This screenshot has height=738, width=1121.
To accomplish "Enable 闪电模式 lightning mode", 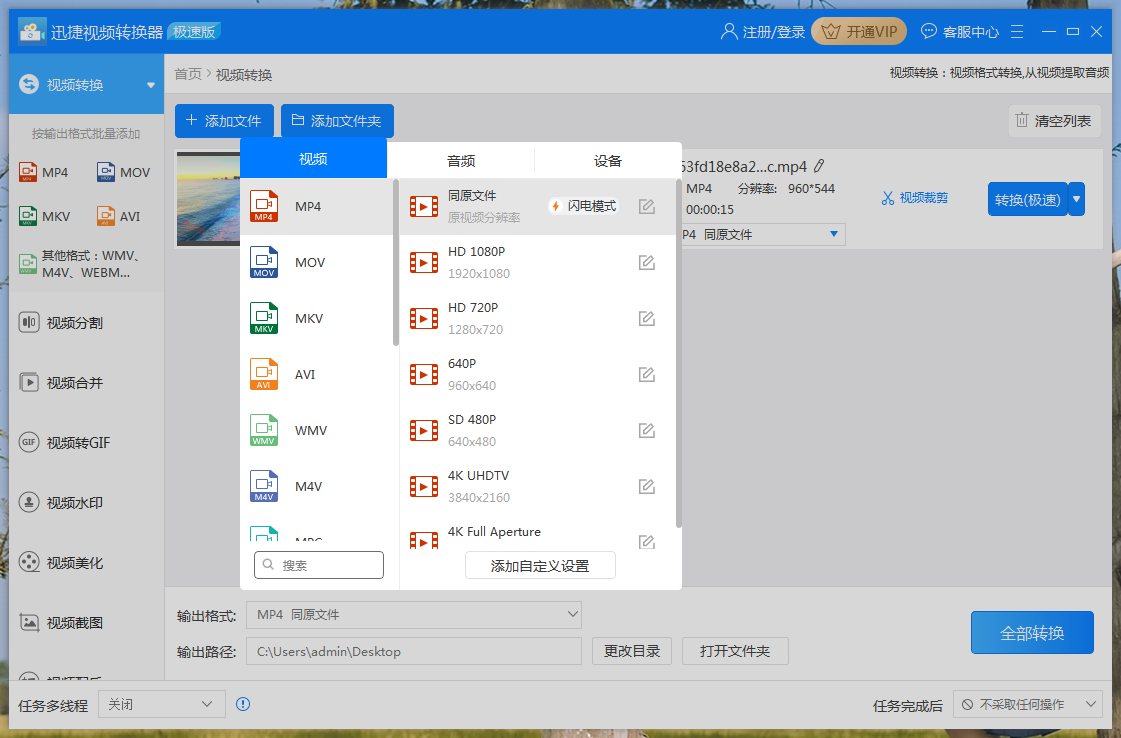I will coord(583,204).
